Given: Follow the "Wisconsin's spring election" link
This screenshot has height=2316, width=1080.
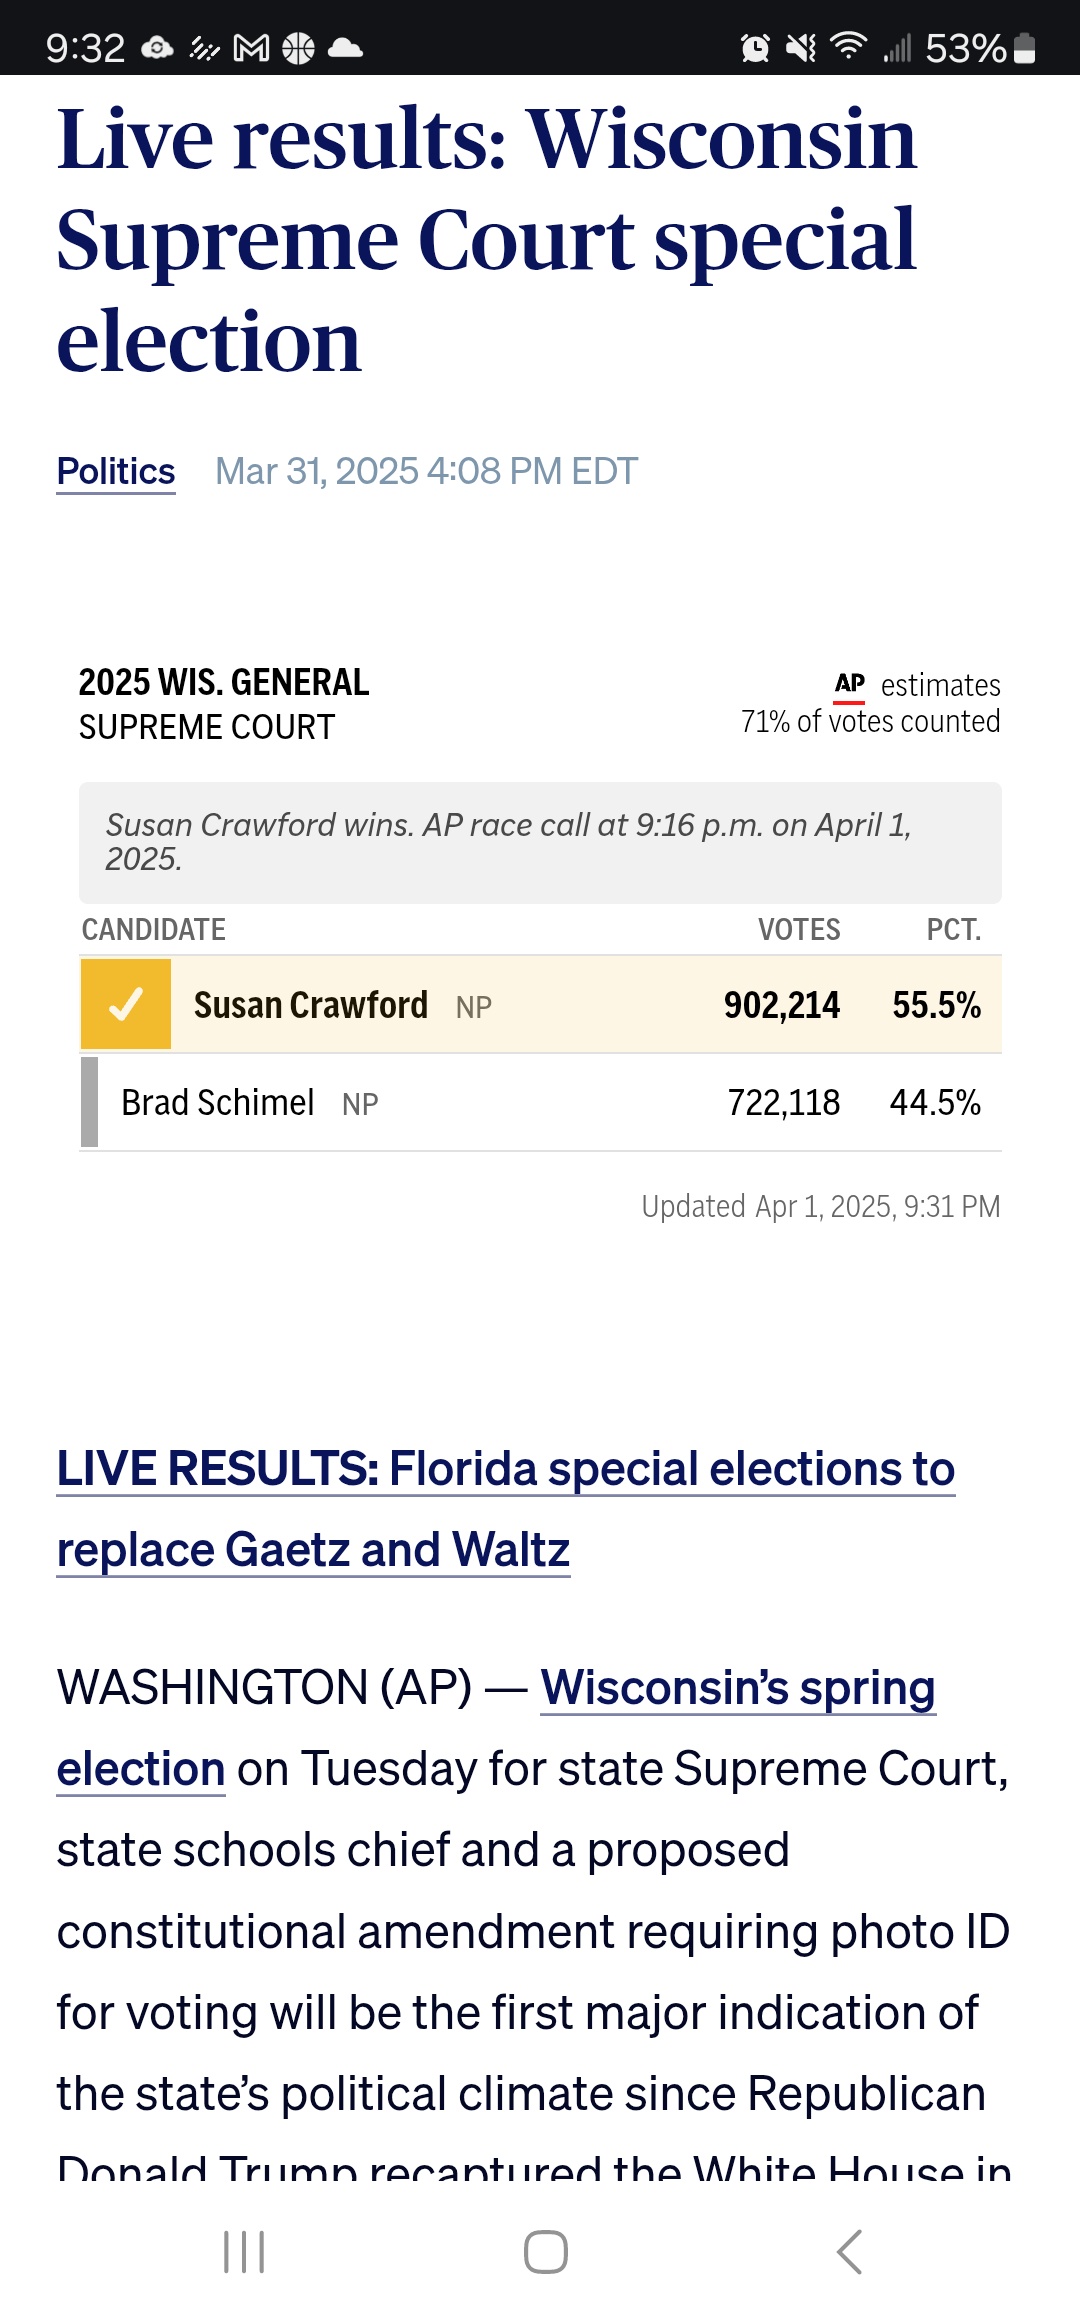Looking at the screenshot, I should 737,1688.
